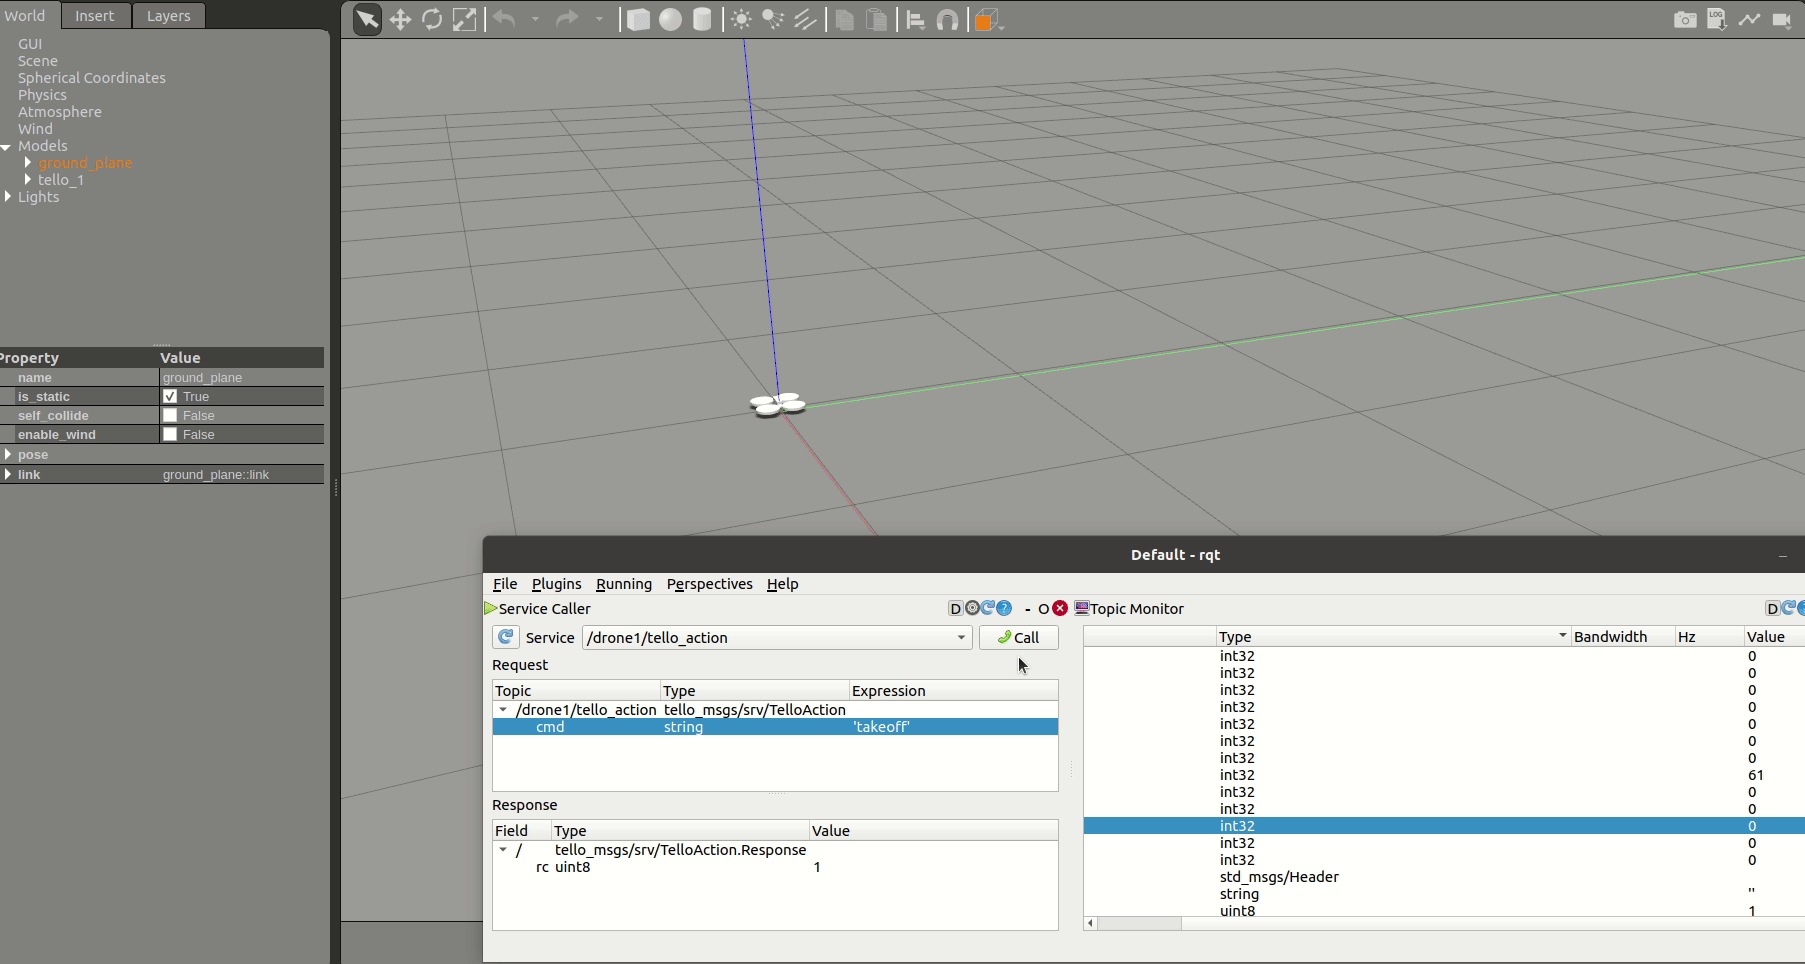Screen dimensions: 1805x964
Task: Insert a sphere shape
Action: click(x=670, y=20)
